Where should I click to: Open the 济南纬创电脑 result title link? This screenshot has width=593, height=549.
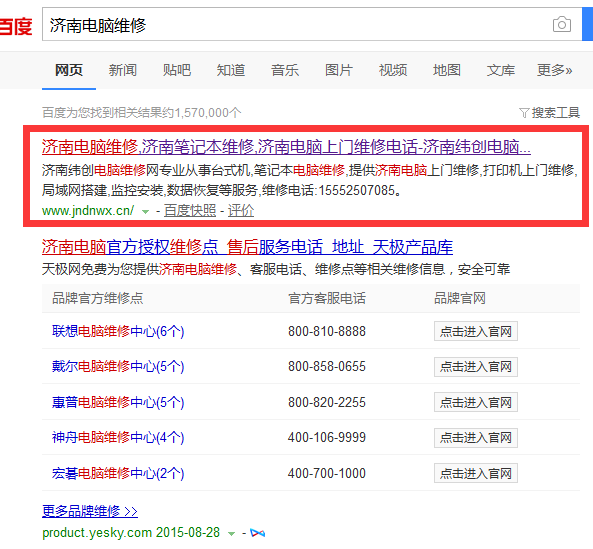click(286, 147)
